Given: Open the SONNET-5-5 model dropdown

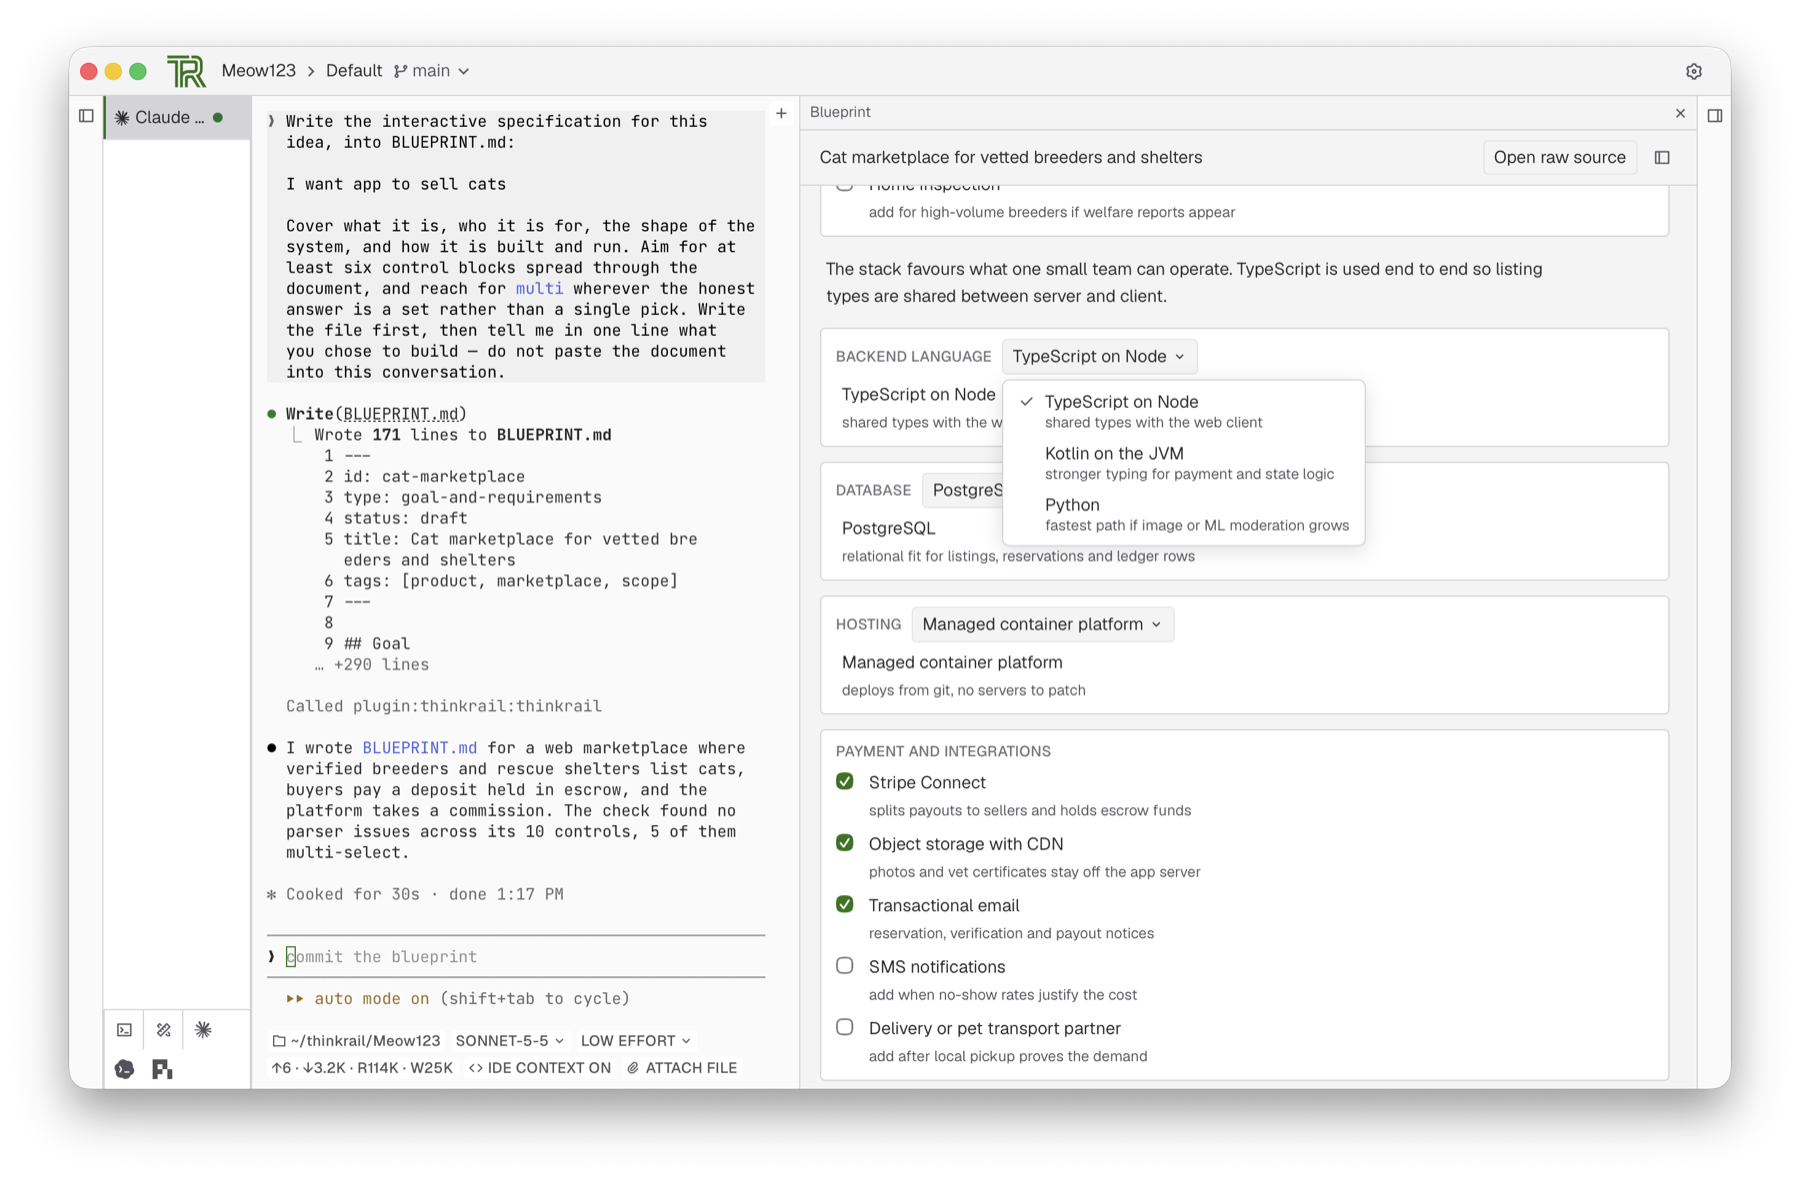Looking at the screenshot, I should pos(510,1041).
